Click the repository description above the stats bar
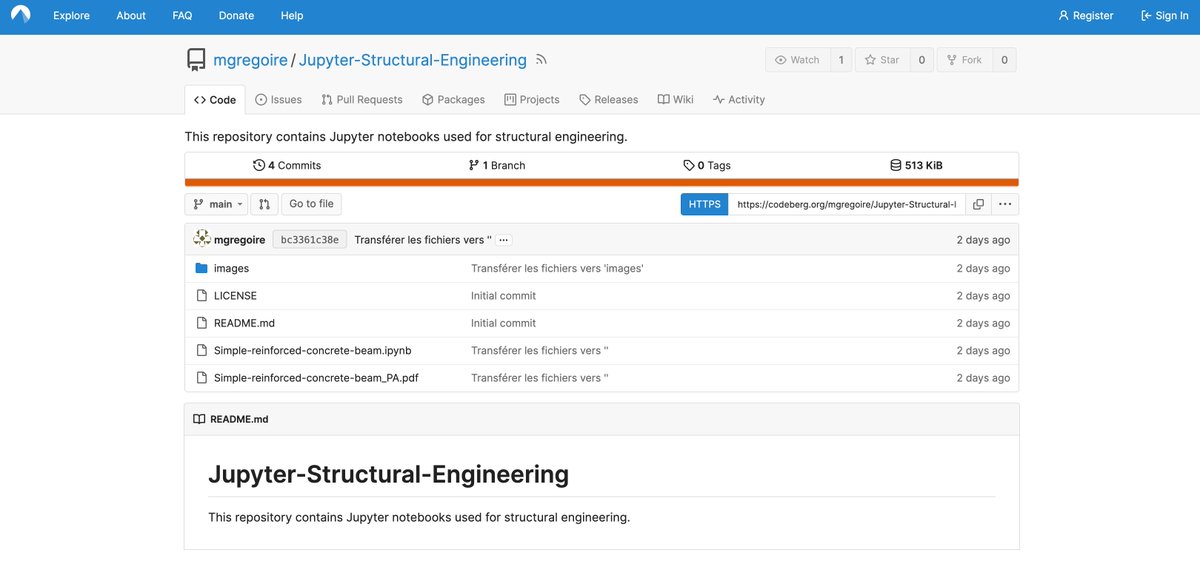Image resolution: width=1200 pixels, height=567 pixels. point(406,137)
